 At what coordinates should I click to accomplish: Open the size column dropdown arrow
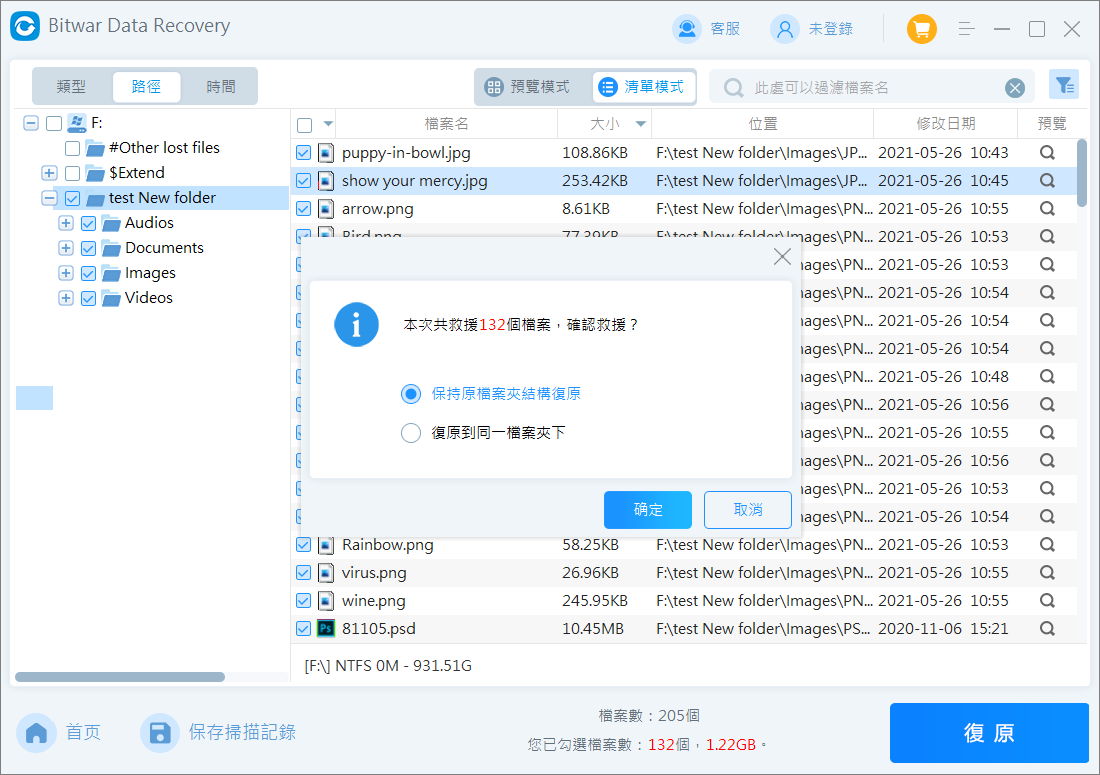641,125
